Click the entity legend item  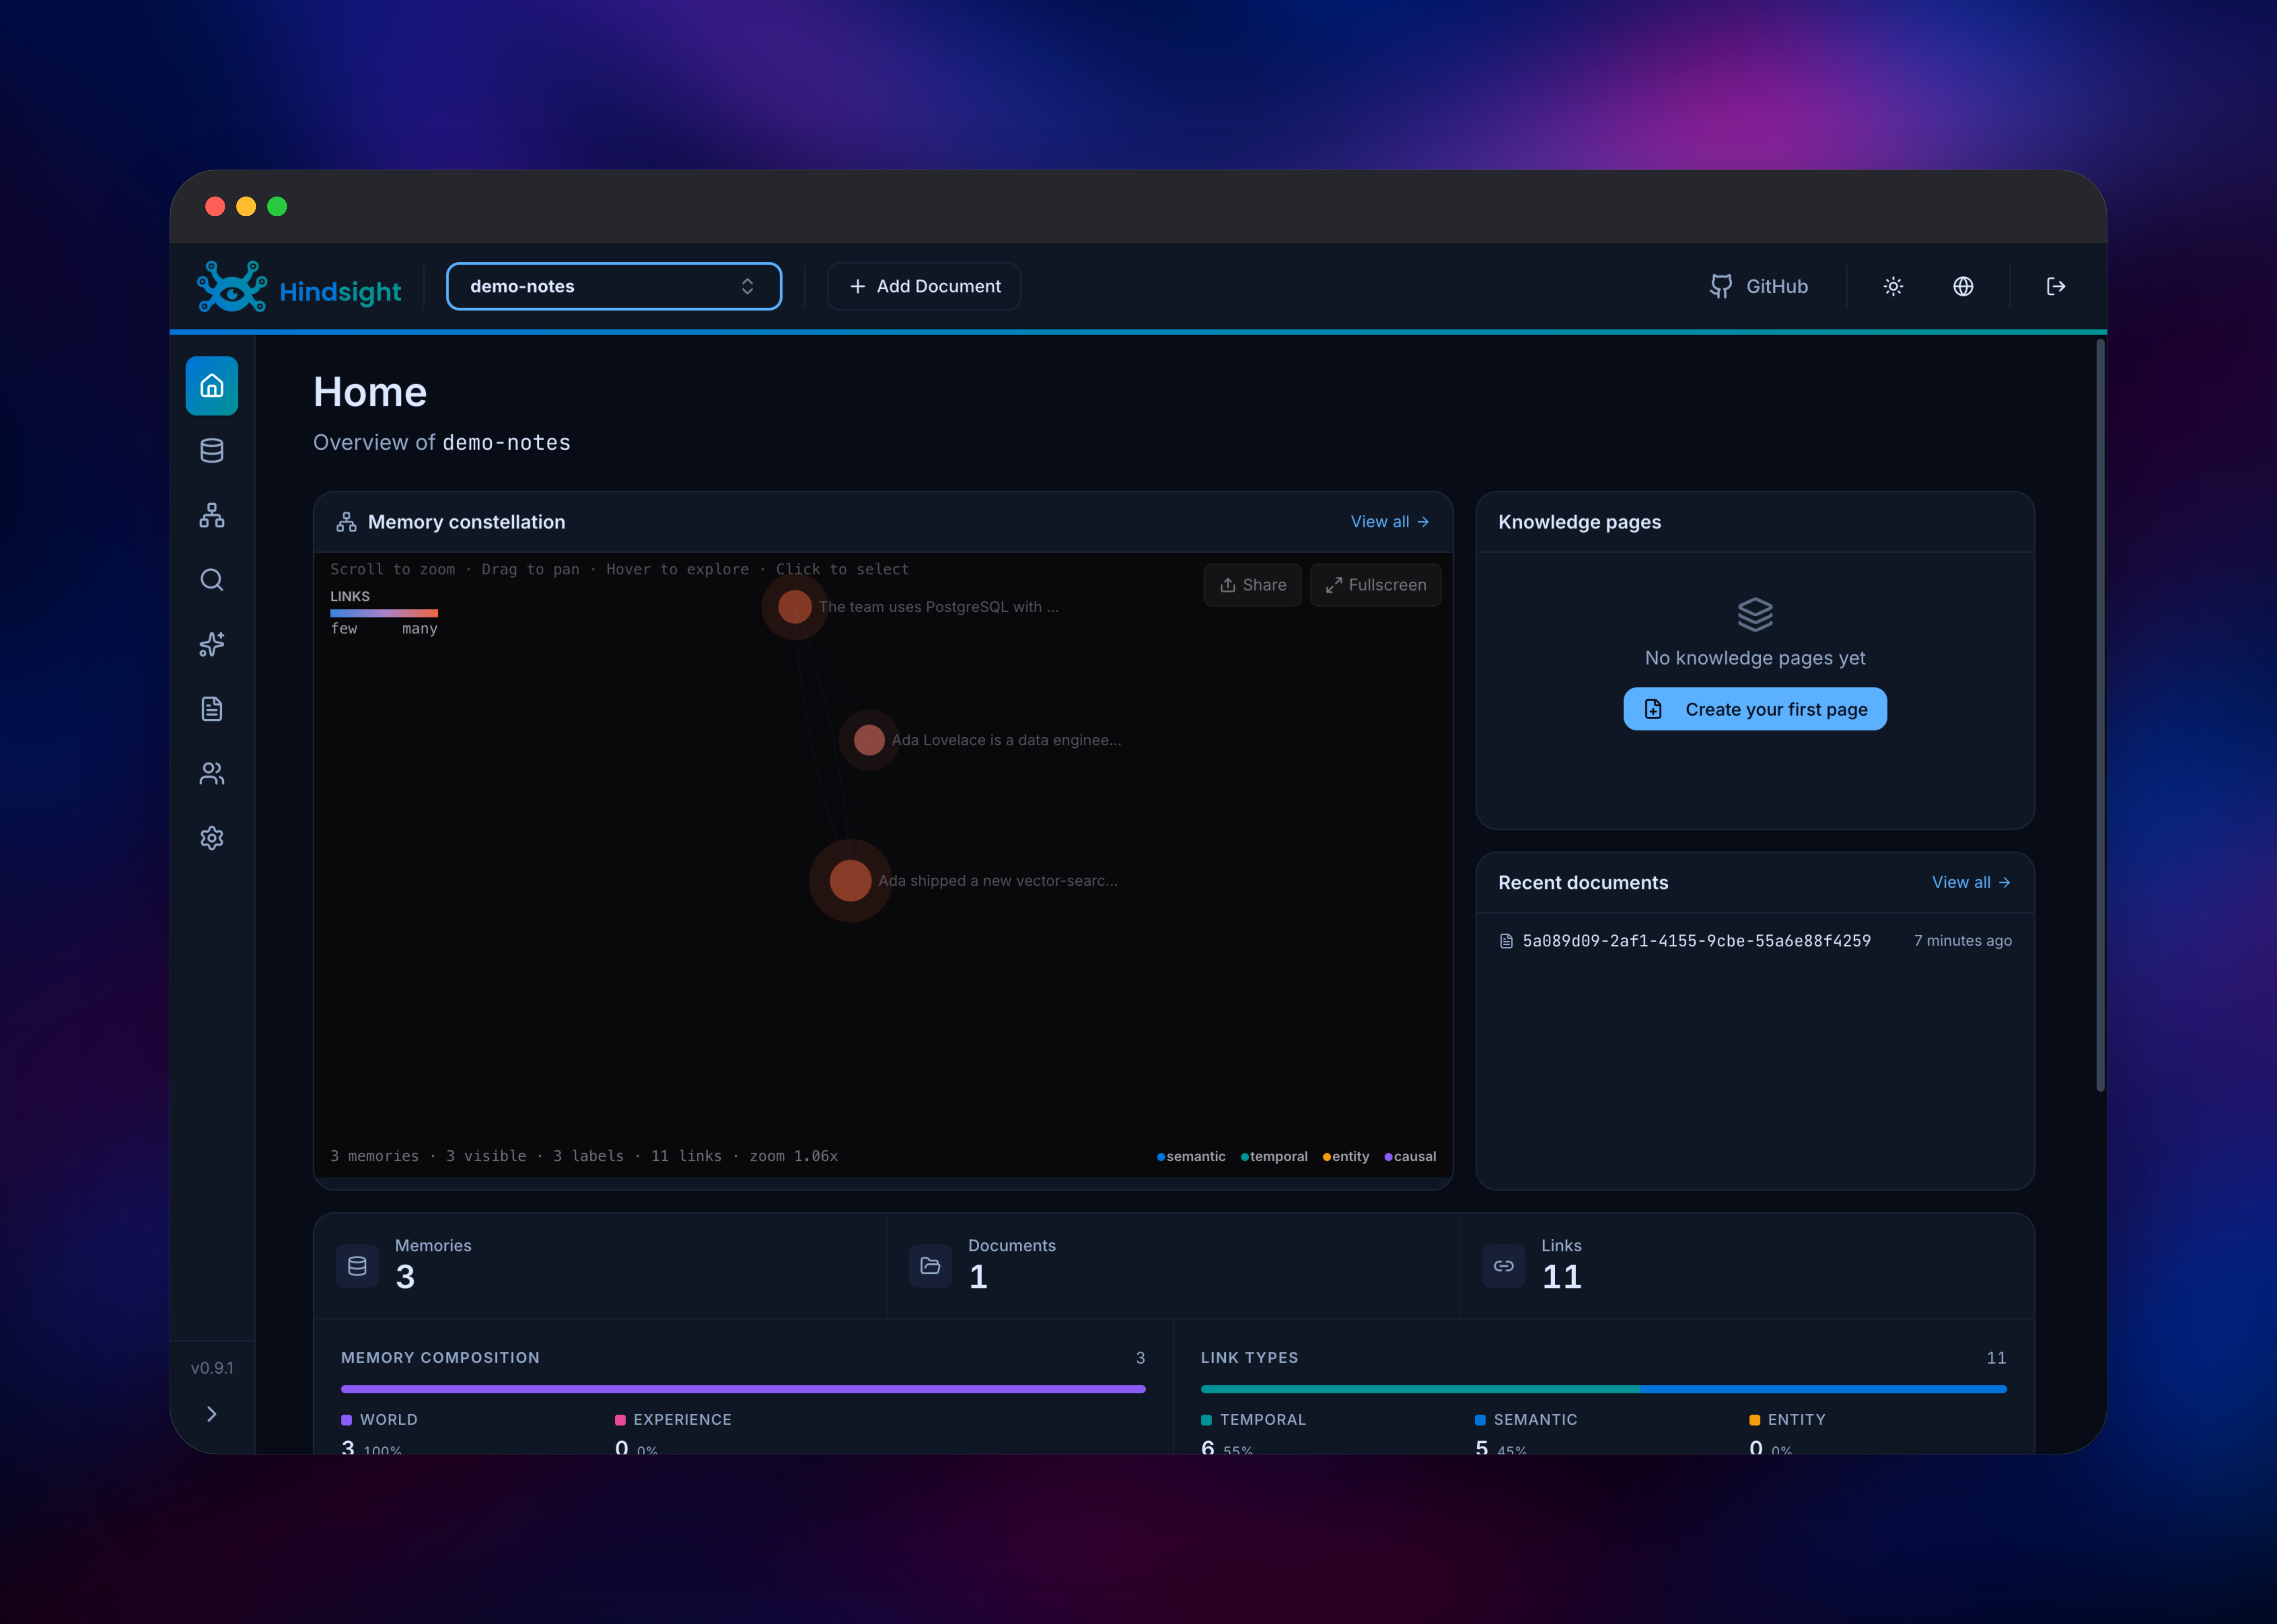click(1346, 1157)
